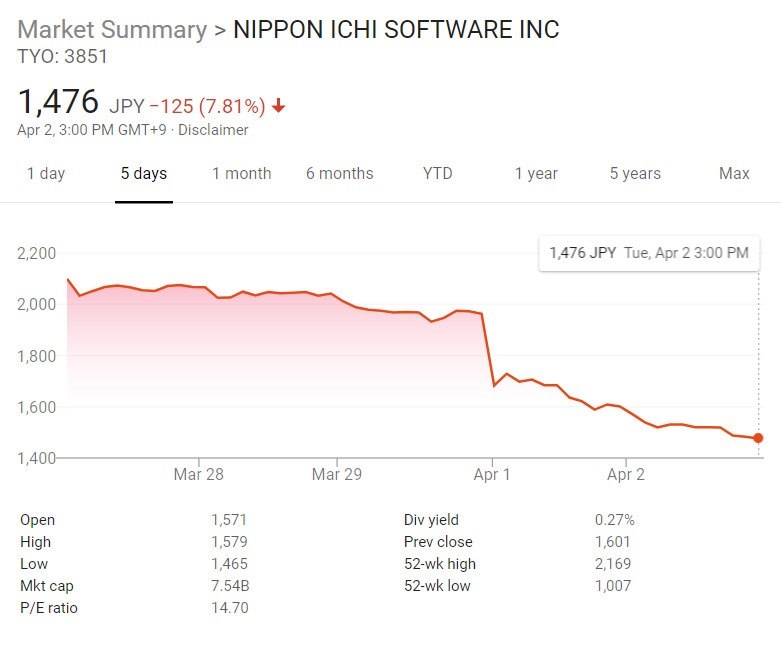
Task: View the 5 years chart range
Action: click(x=635, y=174)
